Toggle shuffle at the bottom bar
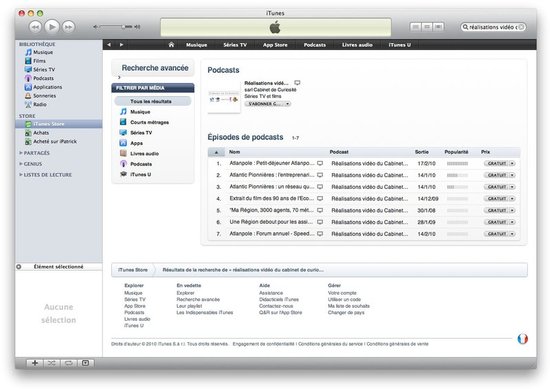This screenshot has height=389, width=550. click(52, 363)
